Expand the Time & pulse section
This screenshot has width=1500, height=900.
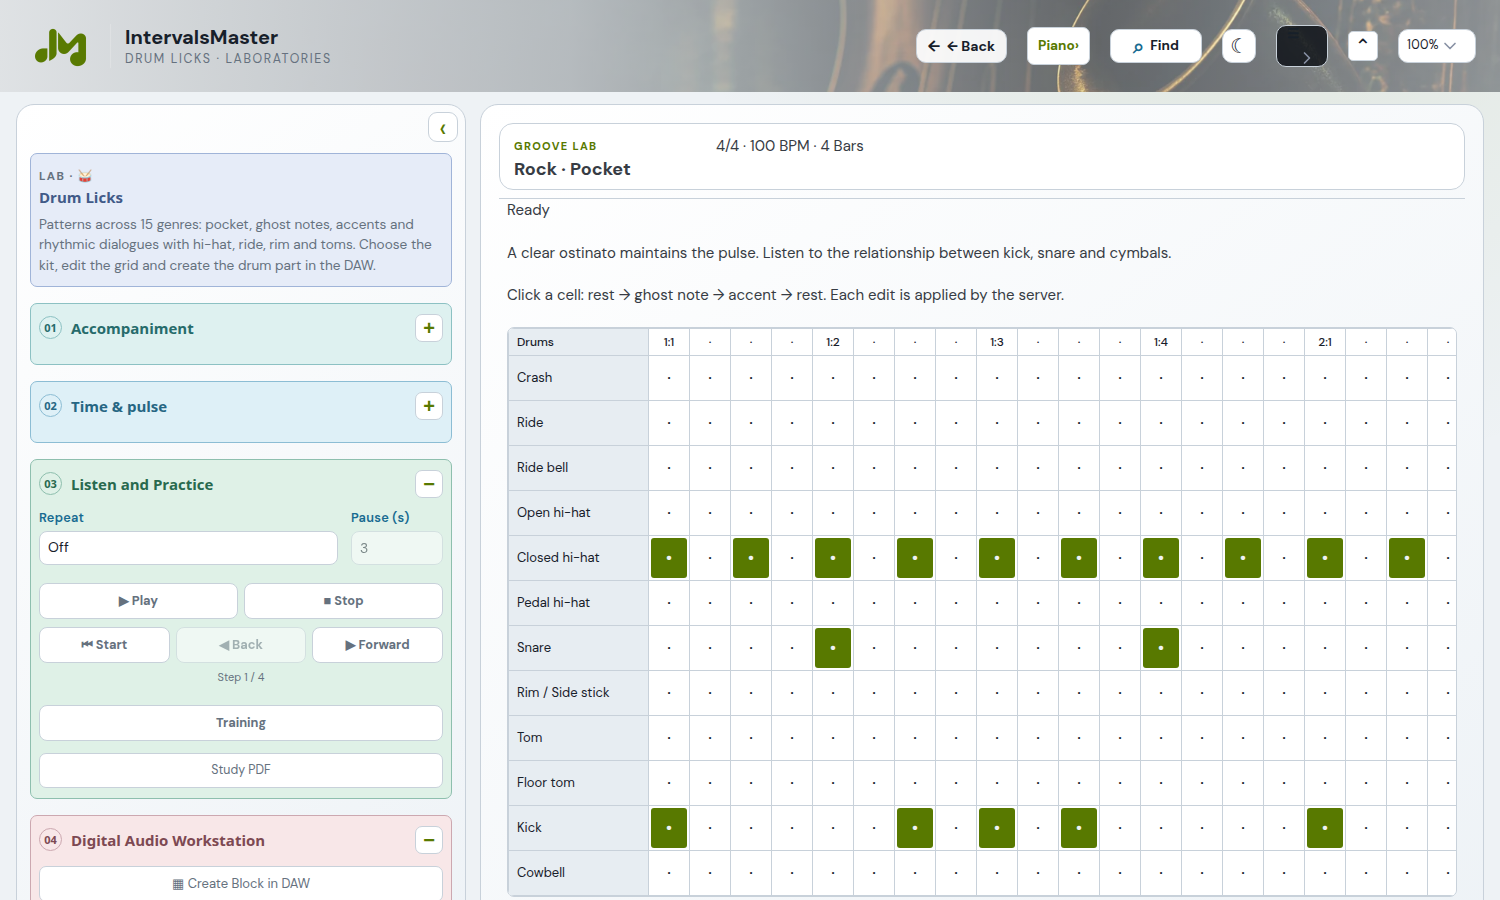429,406
